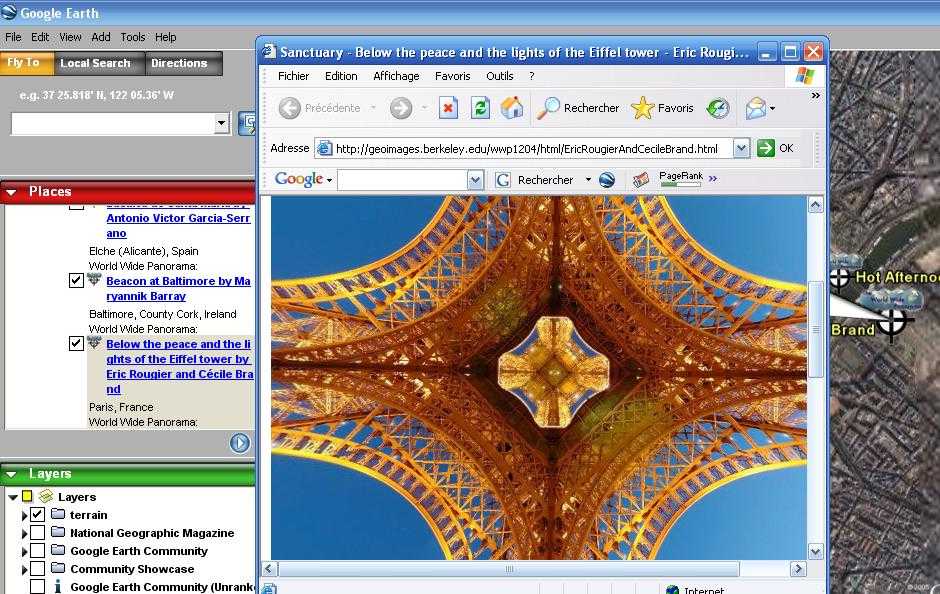940x594 pixels.
Task: Enable Google Earth Community (Unranked) checkbox
Action: pyautogui.click(x=37, y=586)
